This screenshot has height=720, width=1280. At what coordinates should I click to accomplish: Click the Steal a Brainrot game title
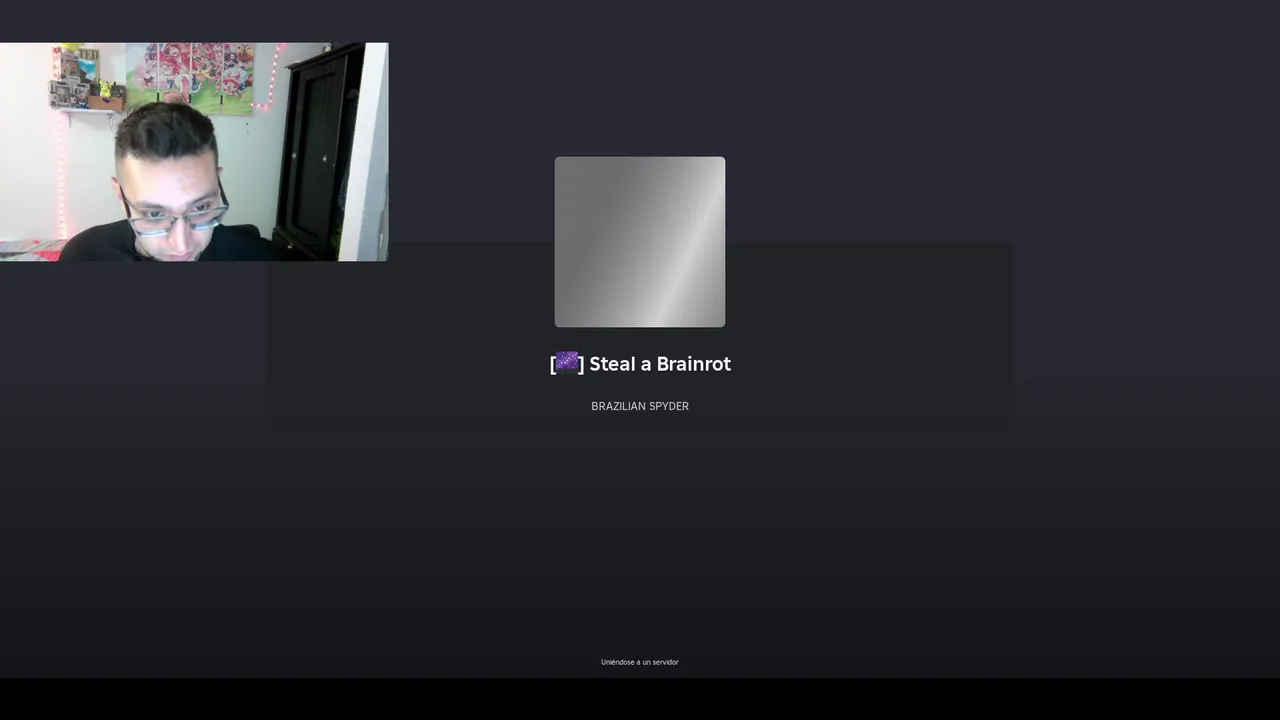coord(640,364)
